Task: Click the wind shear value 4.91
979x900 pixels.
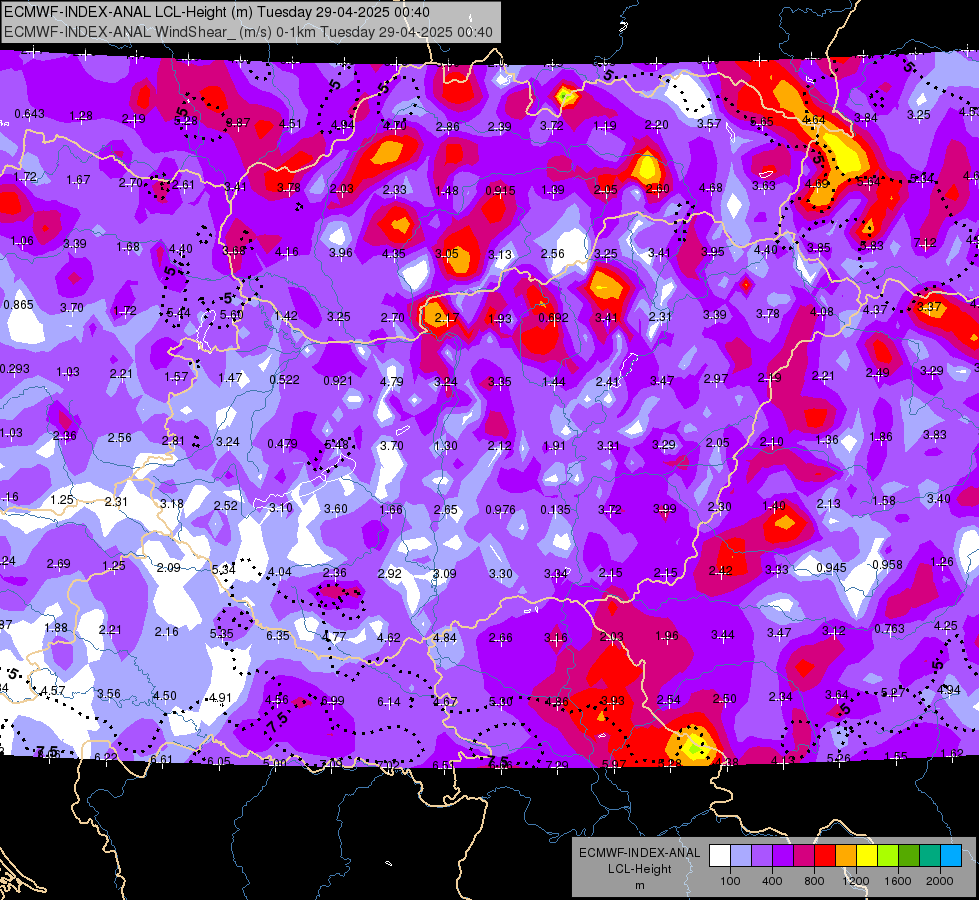Action: 220,698
